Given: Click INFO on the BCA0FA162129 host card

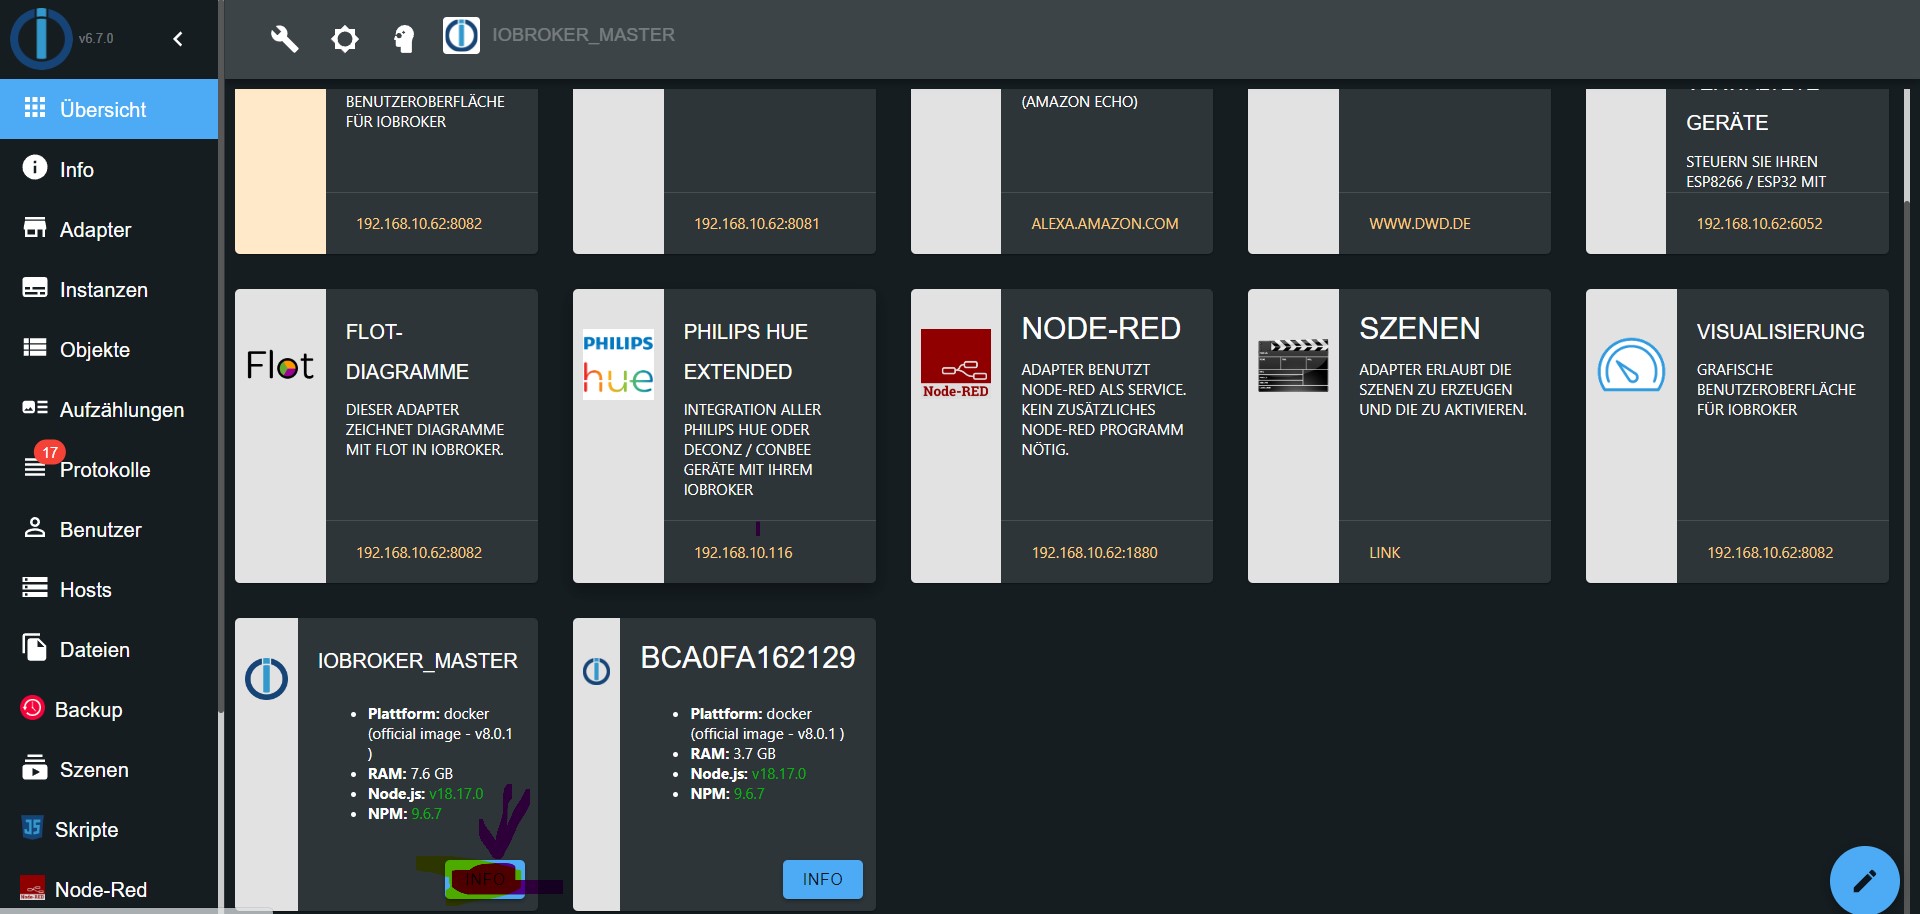Looking at the screenshot, I should point(822,879).
